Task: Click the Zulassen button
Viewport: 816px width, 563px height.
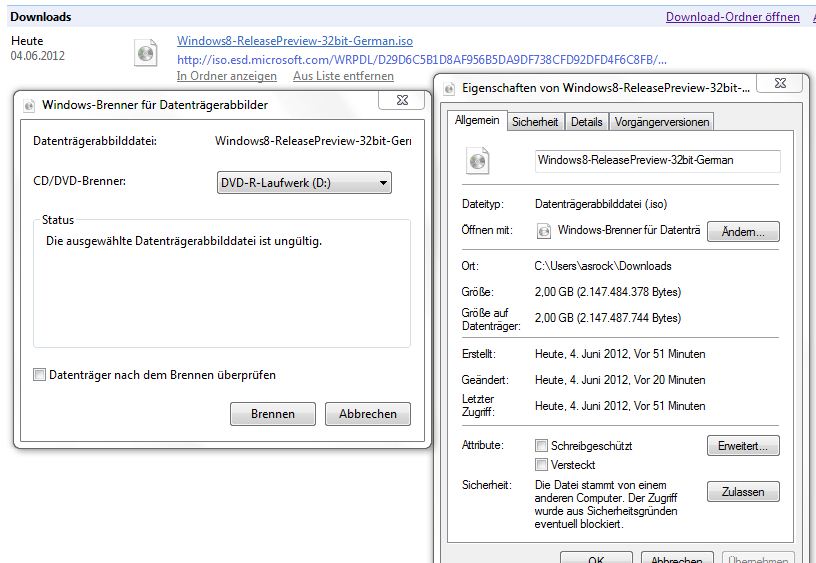Action: [743, 492]
